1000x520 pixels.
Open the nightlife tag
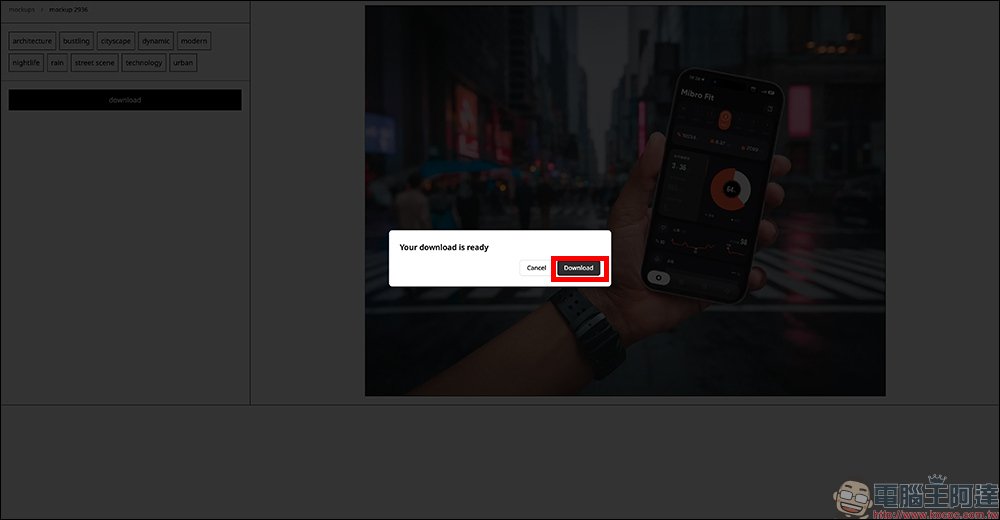coord(26,63)
